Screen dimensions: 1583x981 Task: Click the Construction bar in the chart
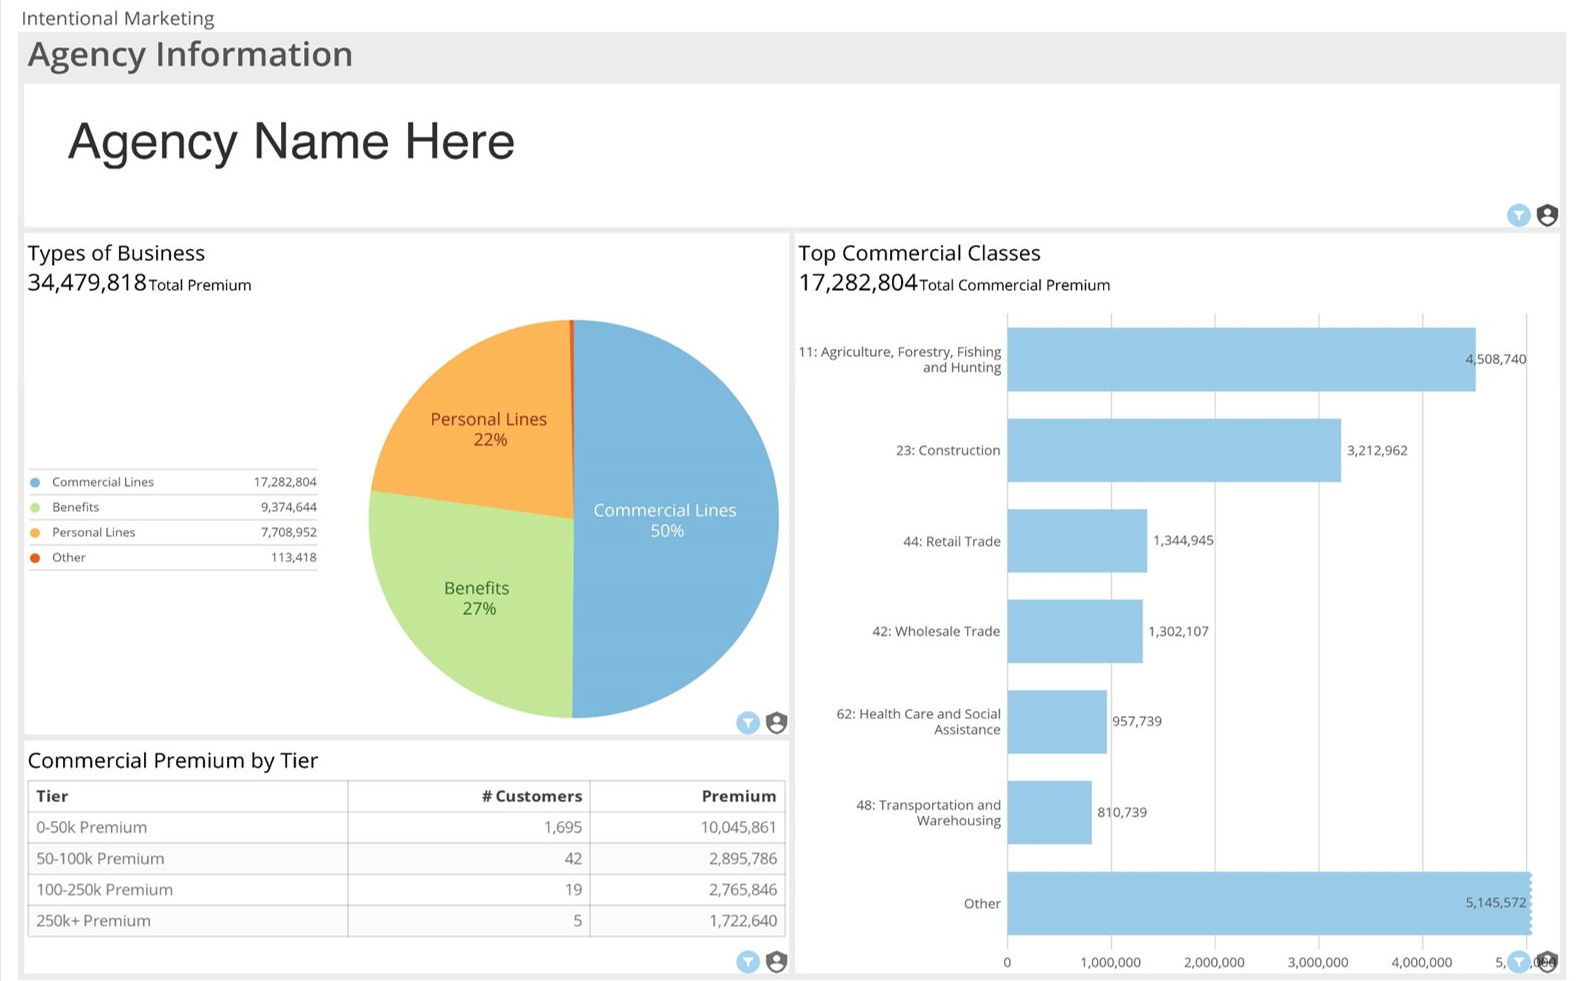[1173, 450]
